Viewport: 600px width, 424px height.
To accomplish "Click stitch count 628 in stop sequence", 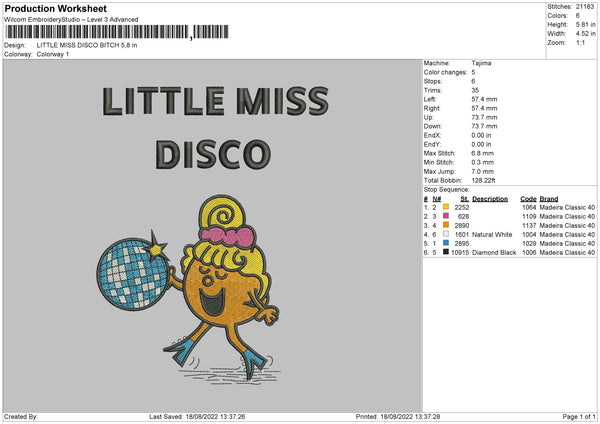I will click(x=463, y=217).
